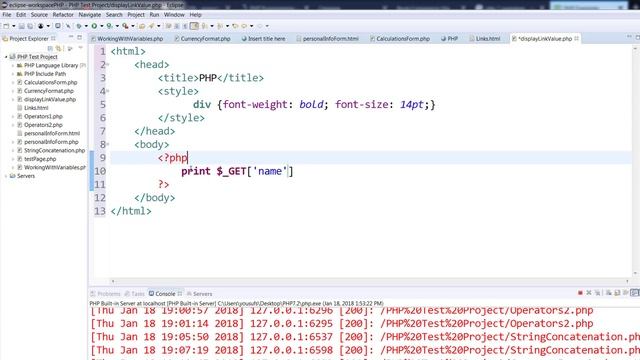The height and width of the screenshot is (360, 640).
Task: Close the displayLinkValue.php editor tab
Action: click(x=576, y=38)
